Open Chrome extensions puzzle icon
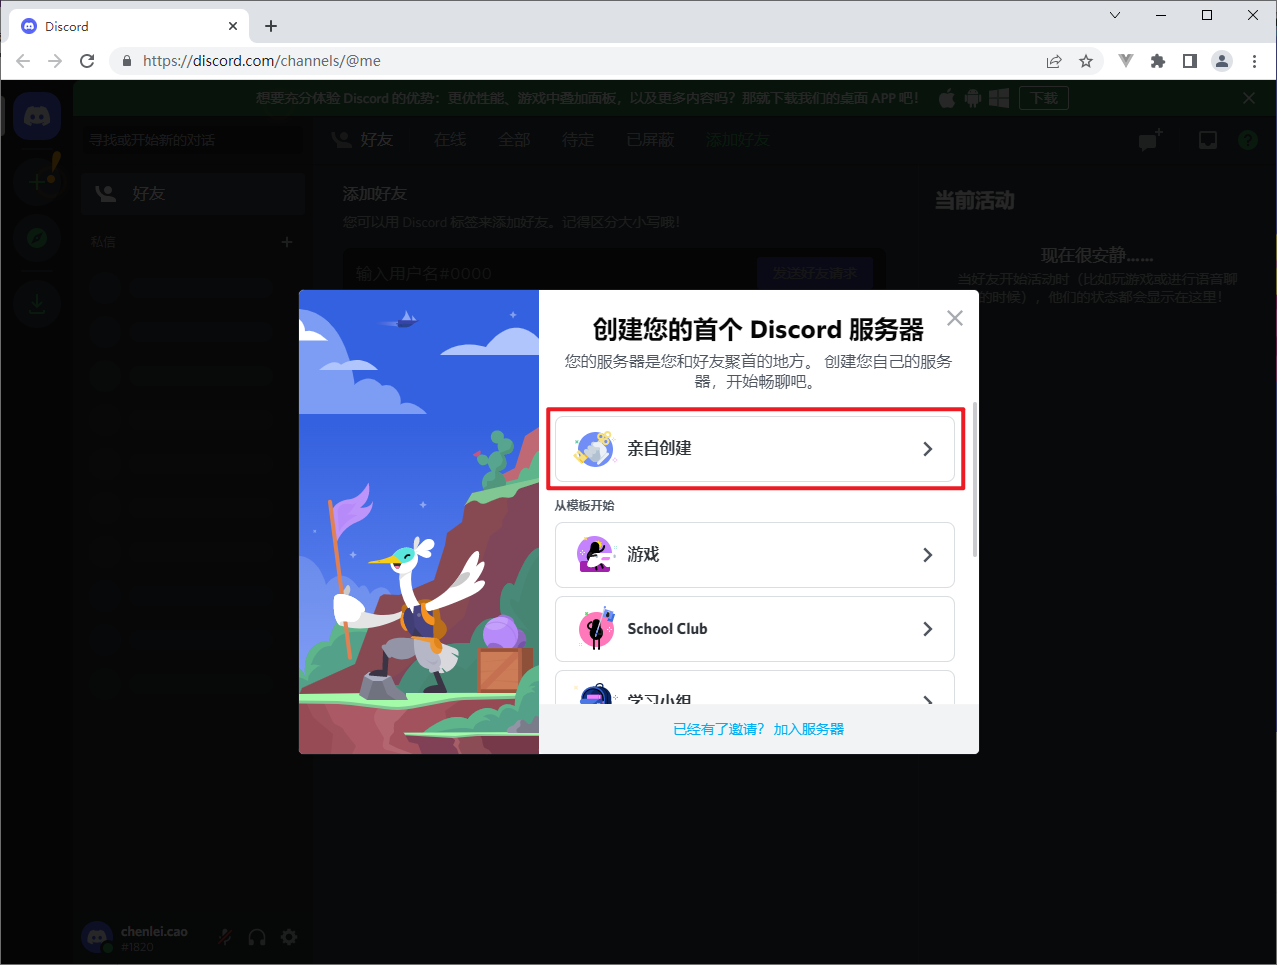Screen dimensions: 1277x965 tap(1158, 61)
